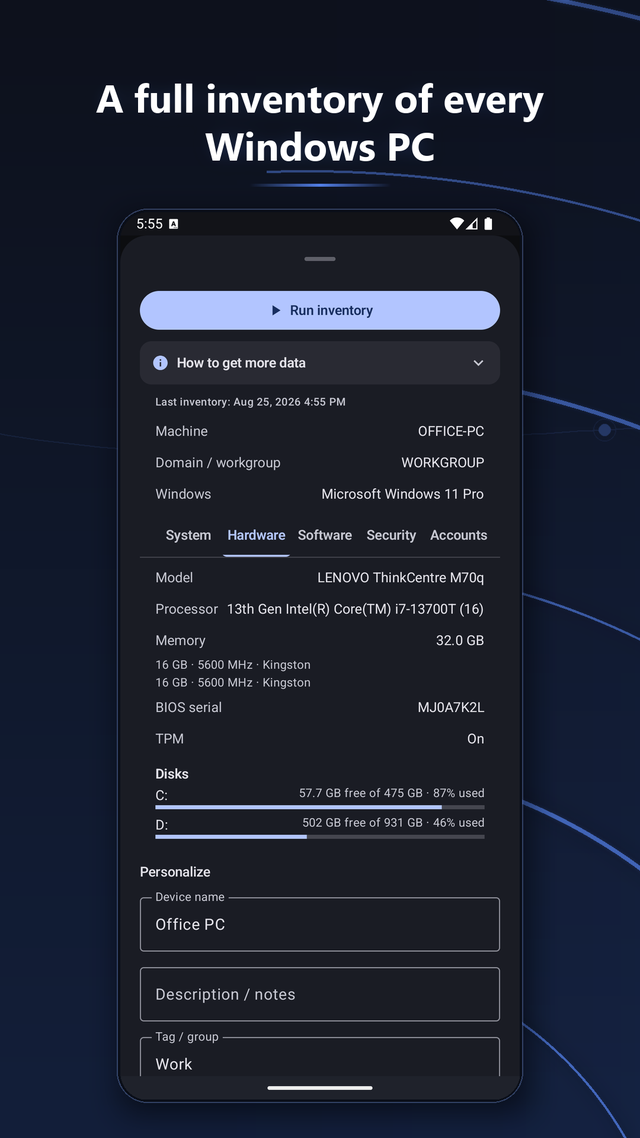Viewport: 640px width, 1138px height.
Task: Select the OFFICE-PC machine value
Action: [x=451, y=431]
